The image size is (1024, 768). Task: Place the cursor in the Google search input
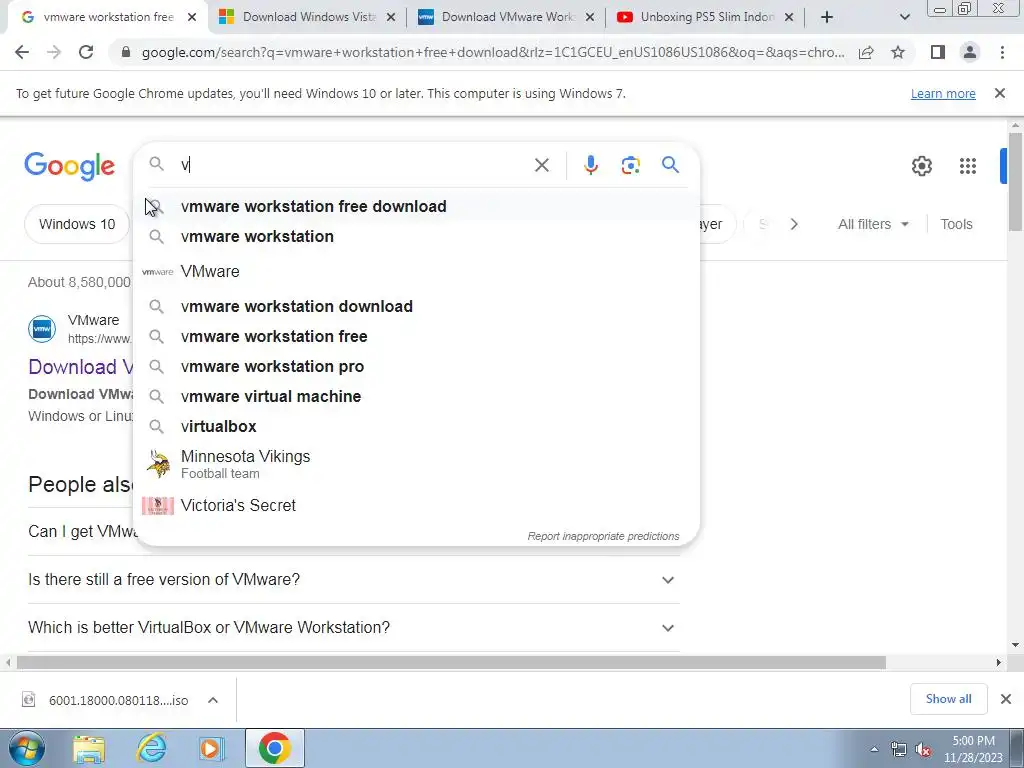point(353,165)
